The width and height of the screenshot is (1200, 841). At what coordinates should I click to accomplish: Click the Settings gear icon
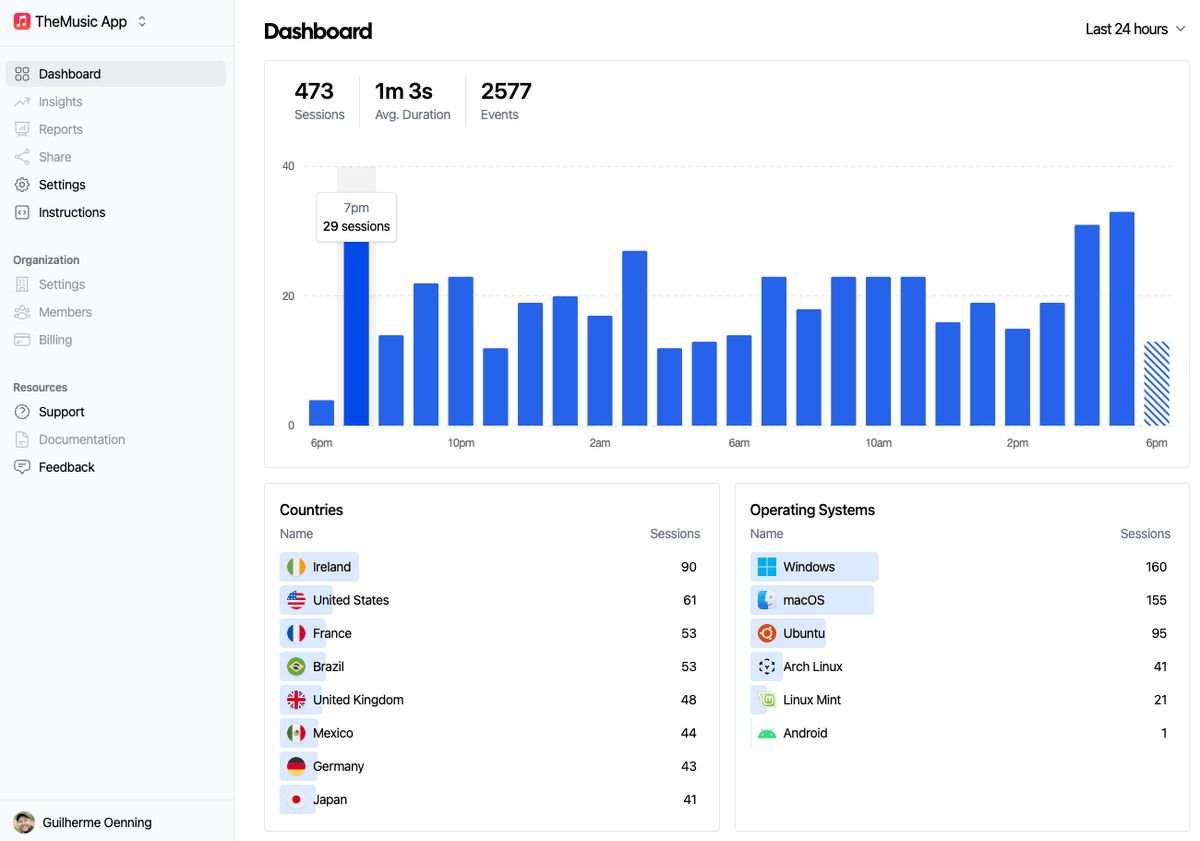20,184
